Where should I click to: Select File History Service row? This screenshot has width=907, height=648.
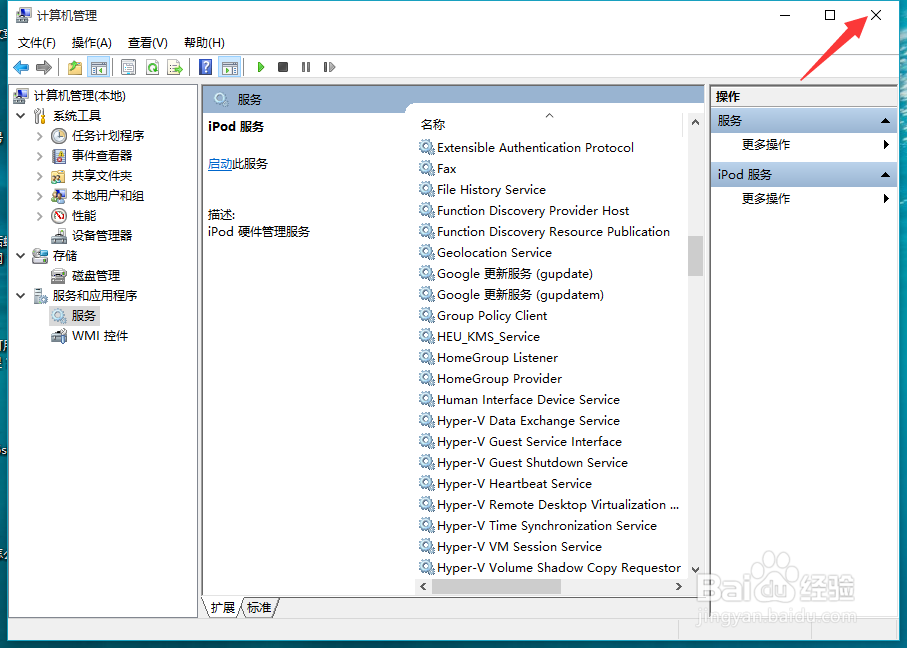[x=491, y=190]
